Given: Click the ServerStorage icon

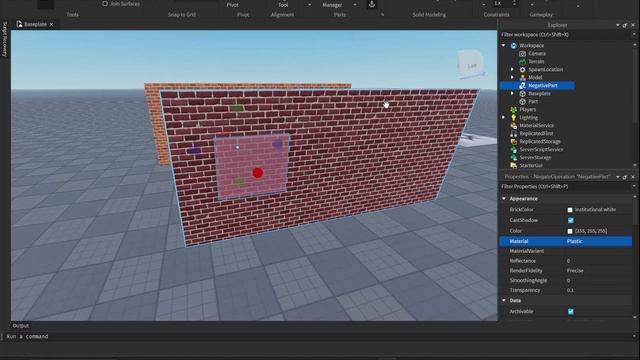Looking at the screenshot, I should 513,158.
